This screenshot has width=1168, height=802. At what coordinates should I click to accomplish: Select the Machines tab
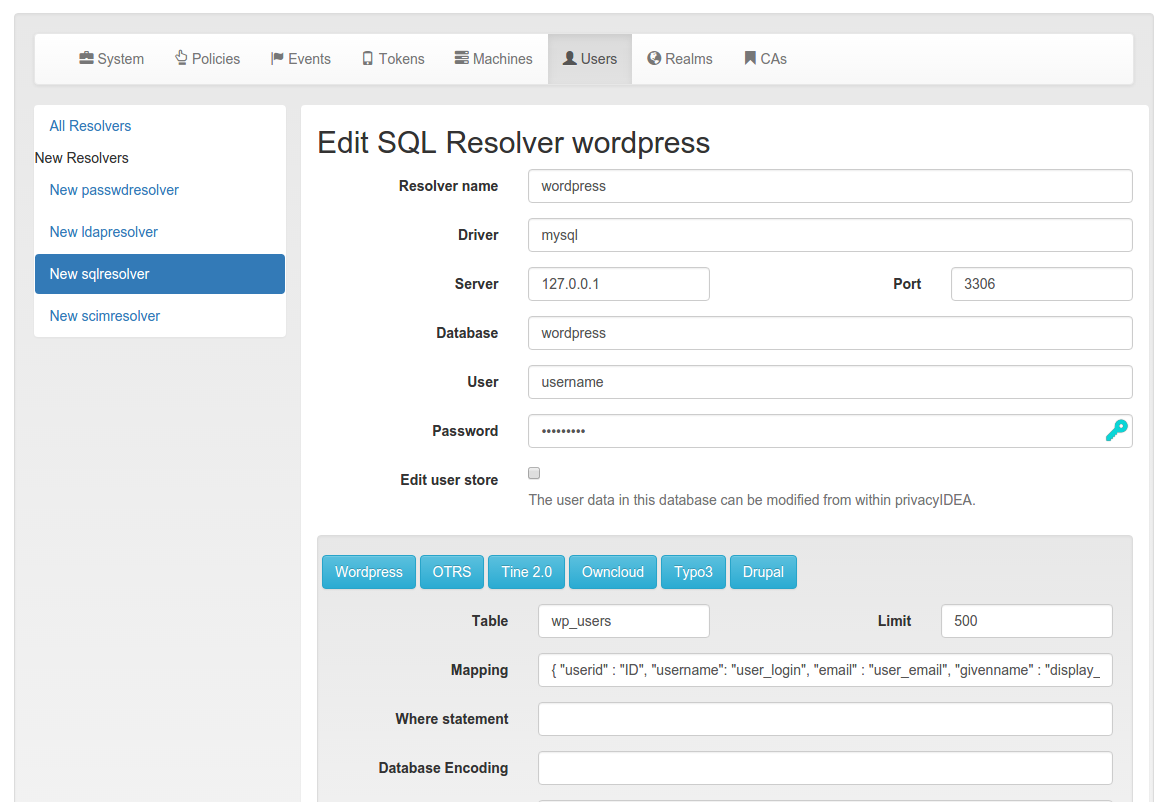[x=493, y=59]
